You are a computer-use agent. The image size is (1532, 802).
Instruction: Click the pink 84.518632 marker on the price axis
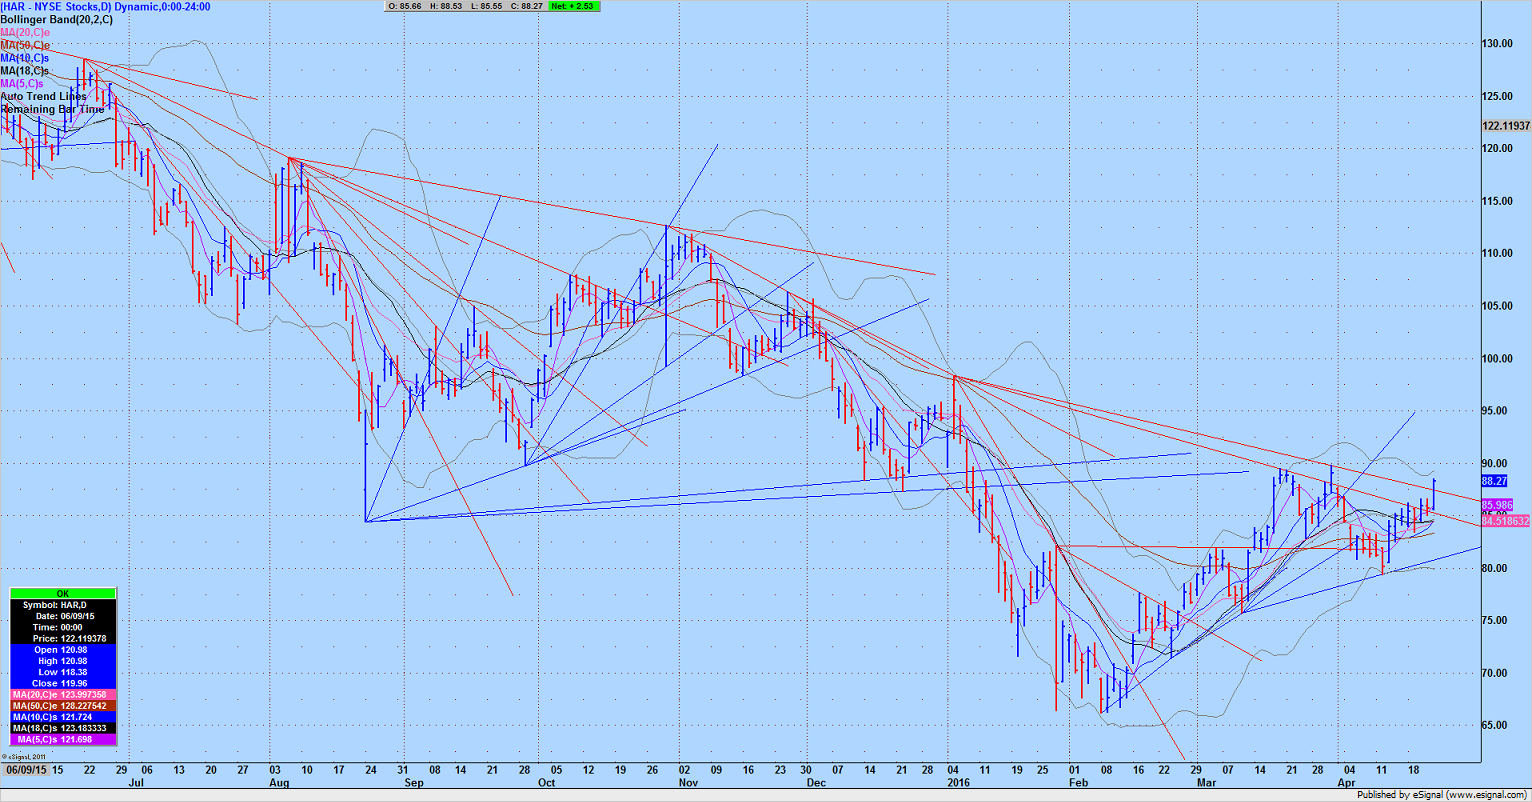pos(1506,521)
